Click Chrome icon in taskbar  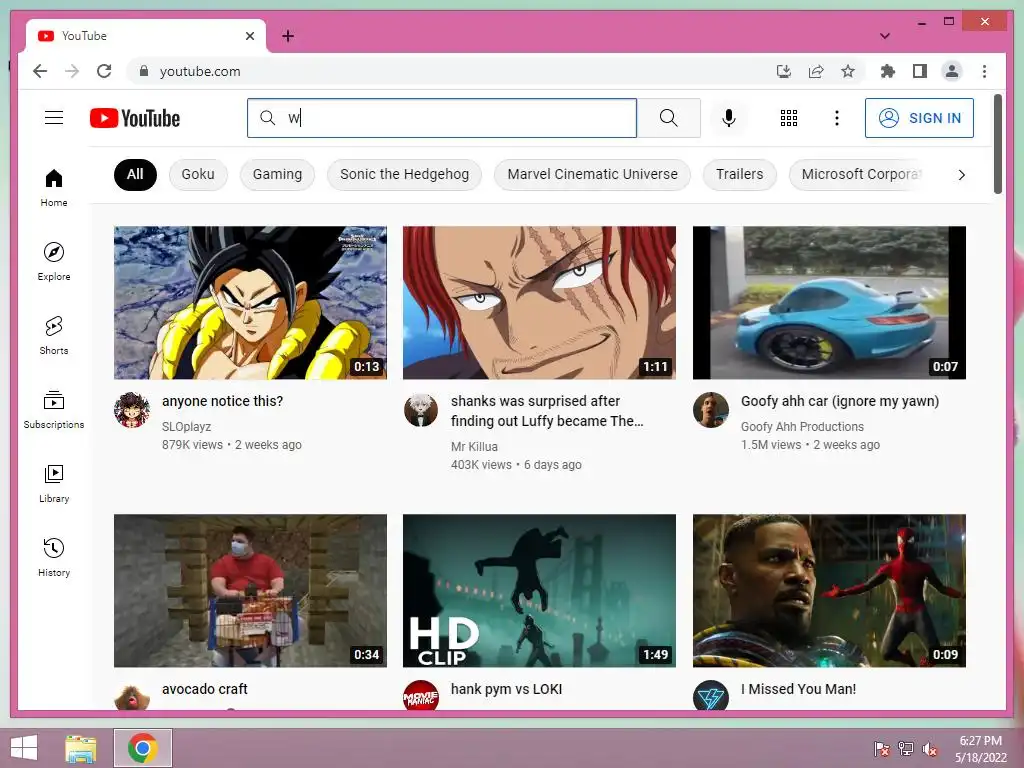[x=143, y=748]
